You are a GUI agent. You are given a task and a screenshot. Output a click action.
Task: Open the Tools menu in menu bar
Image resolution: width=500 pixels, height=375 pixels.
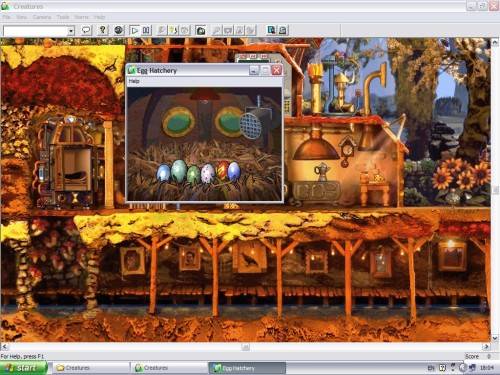pos(63,17)
